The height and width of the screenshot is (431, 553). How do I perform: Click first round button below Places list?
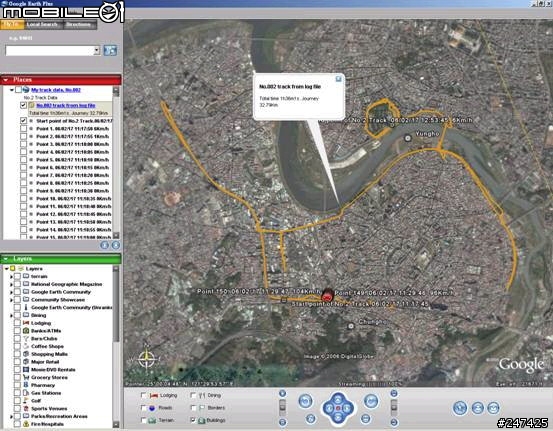105,245
